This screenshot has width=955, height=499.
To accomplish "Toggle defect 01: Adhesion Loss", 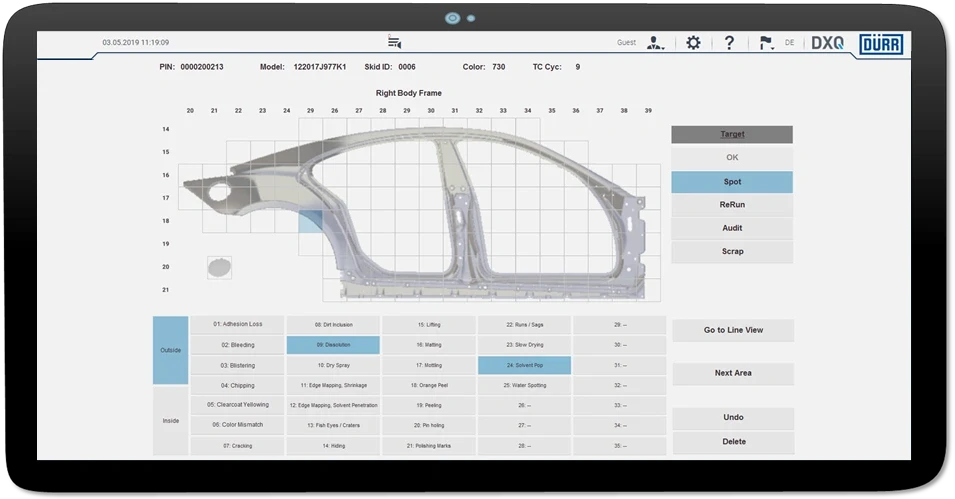I will click(x=238, y=324).
